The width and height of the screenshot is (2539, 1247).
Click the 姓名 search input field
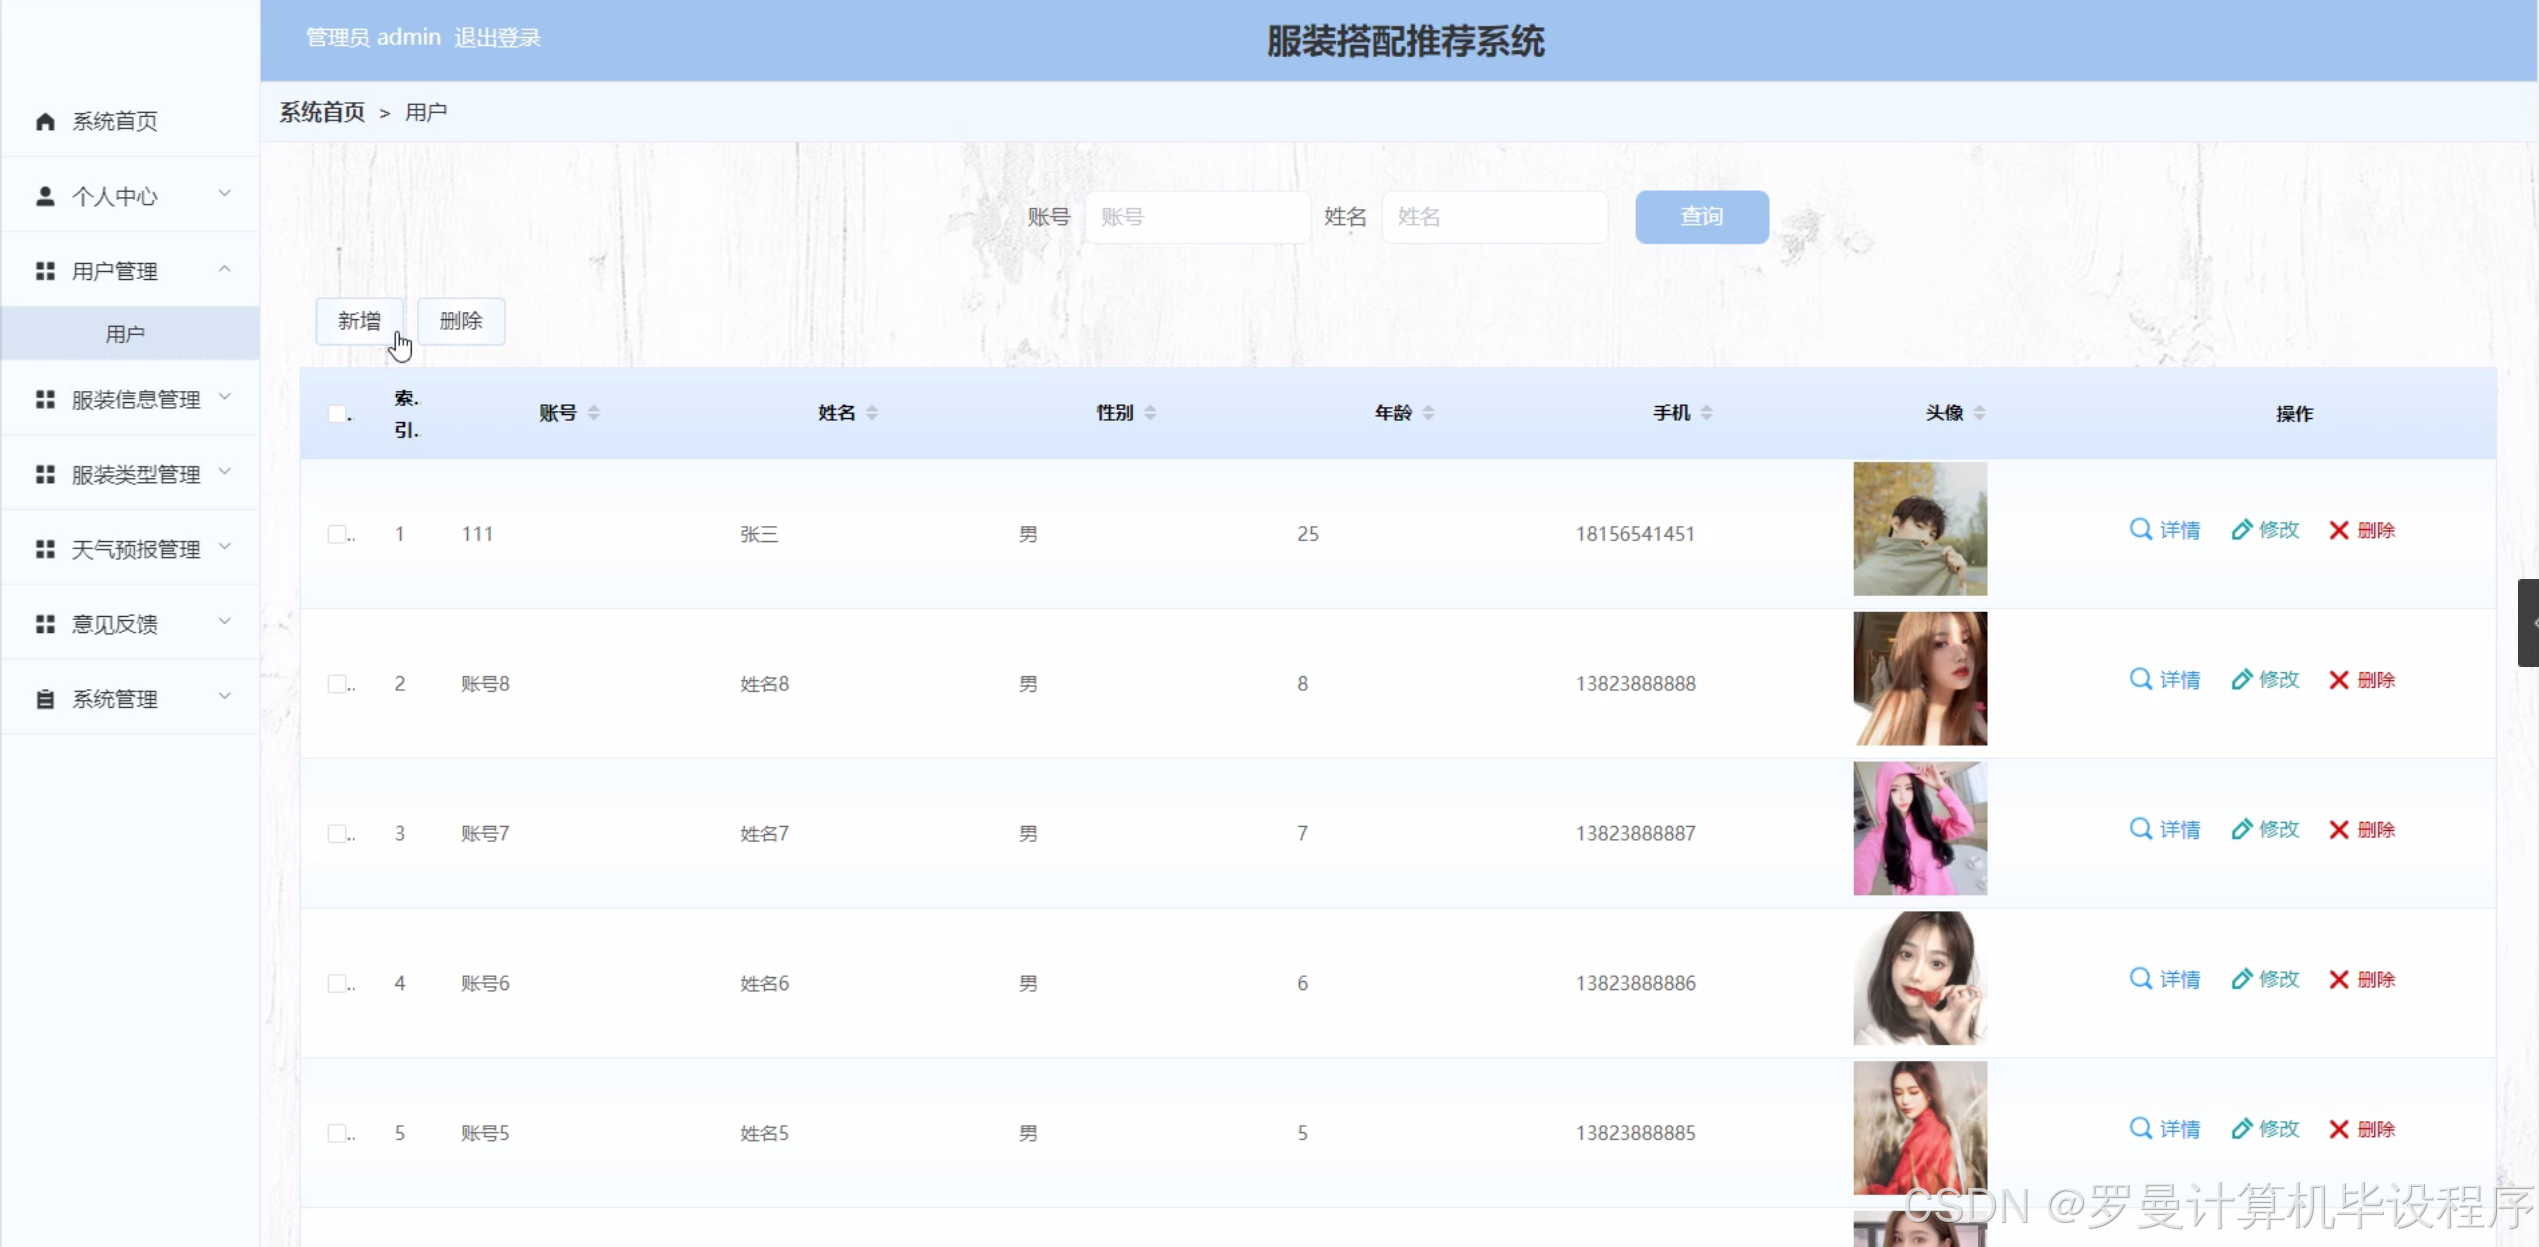1494,217
